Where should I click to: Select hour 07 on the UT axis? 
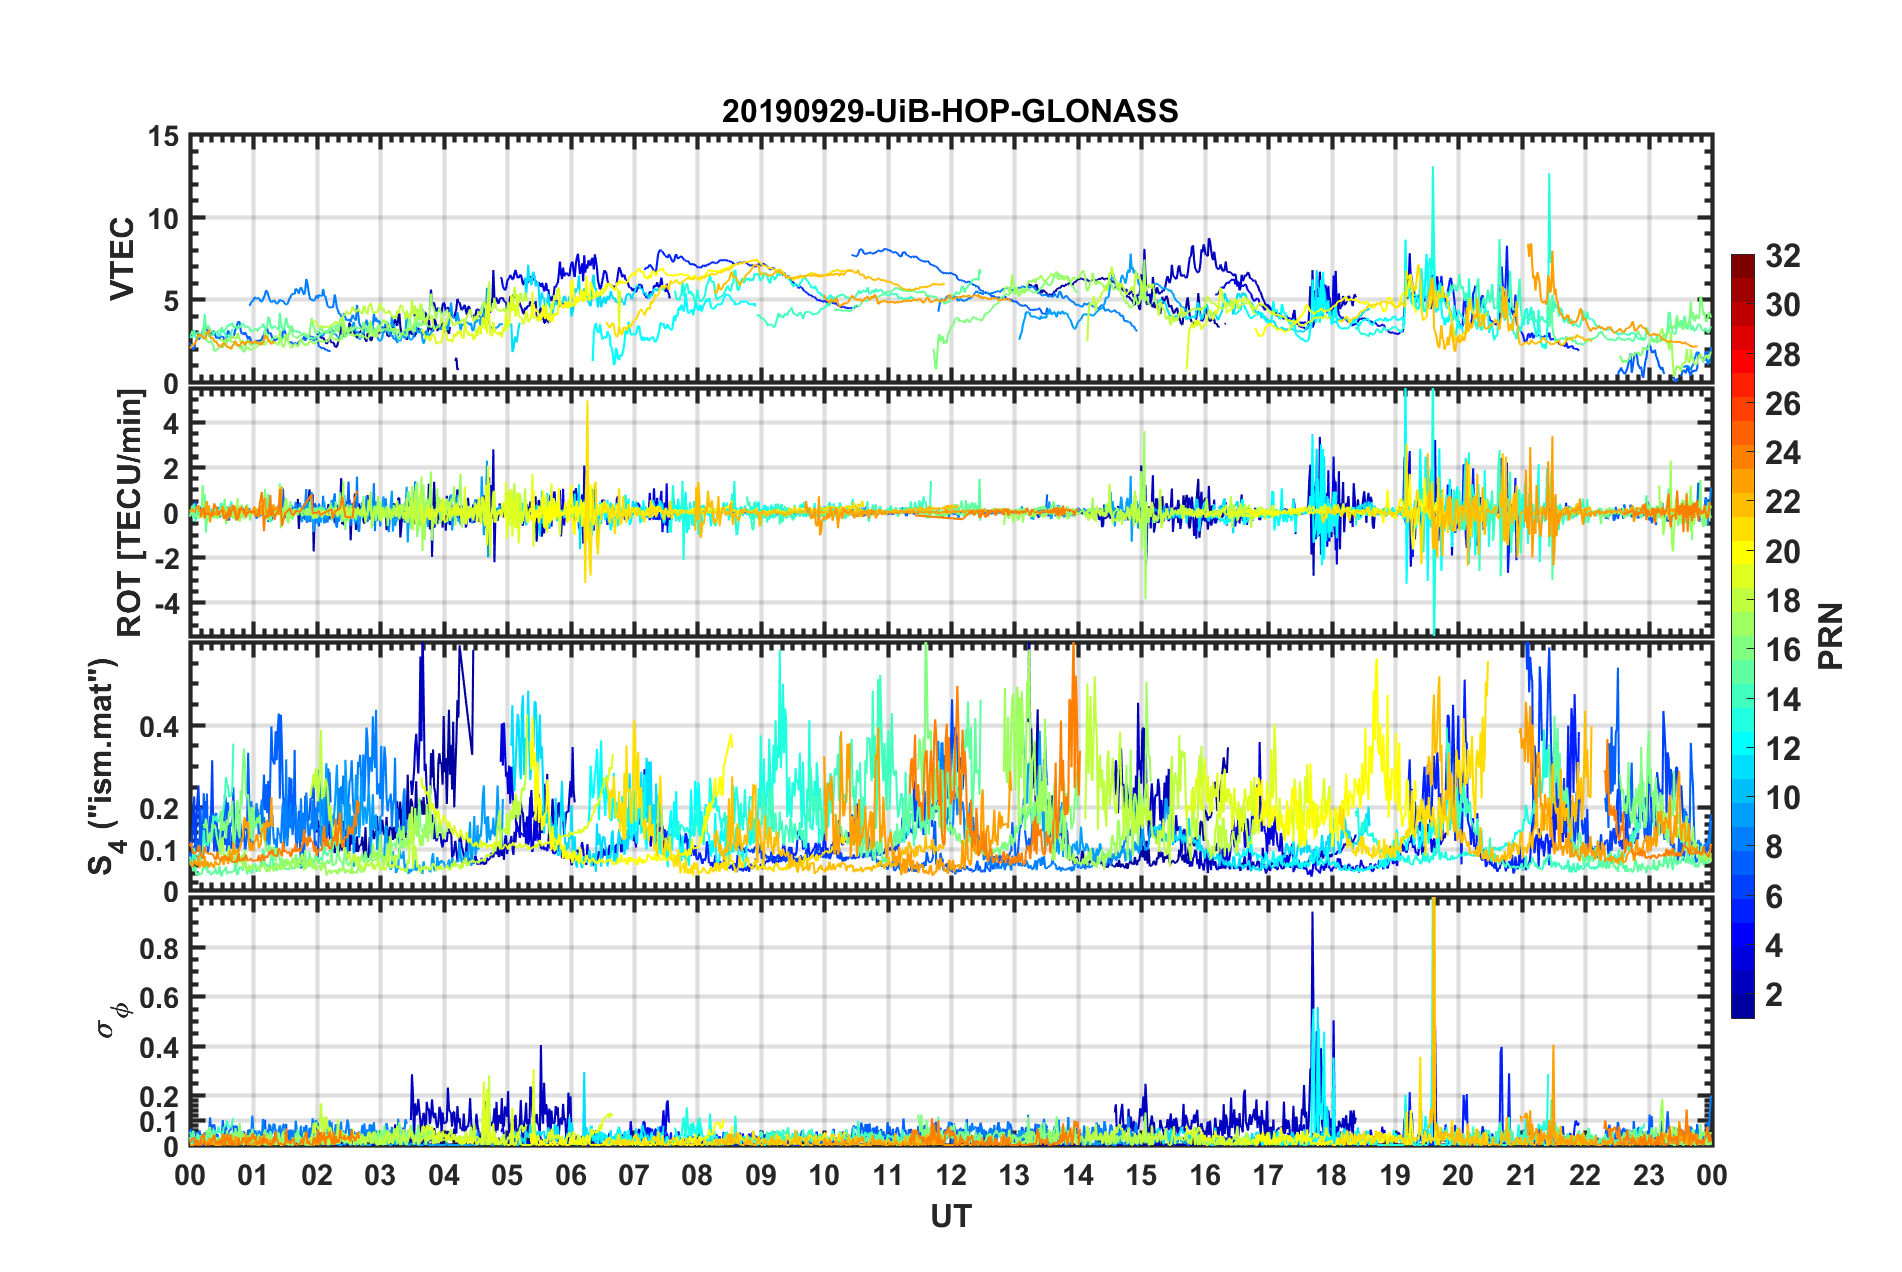634,1175
